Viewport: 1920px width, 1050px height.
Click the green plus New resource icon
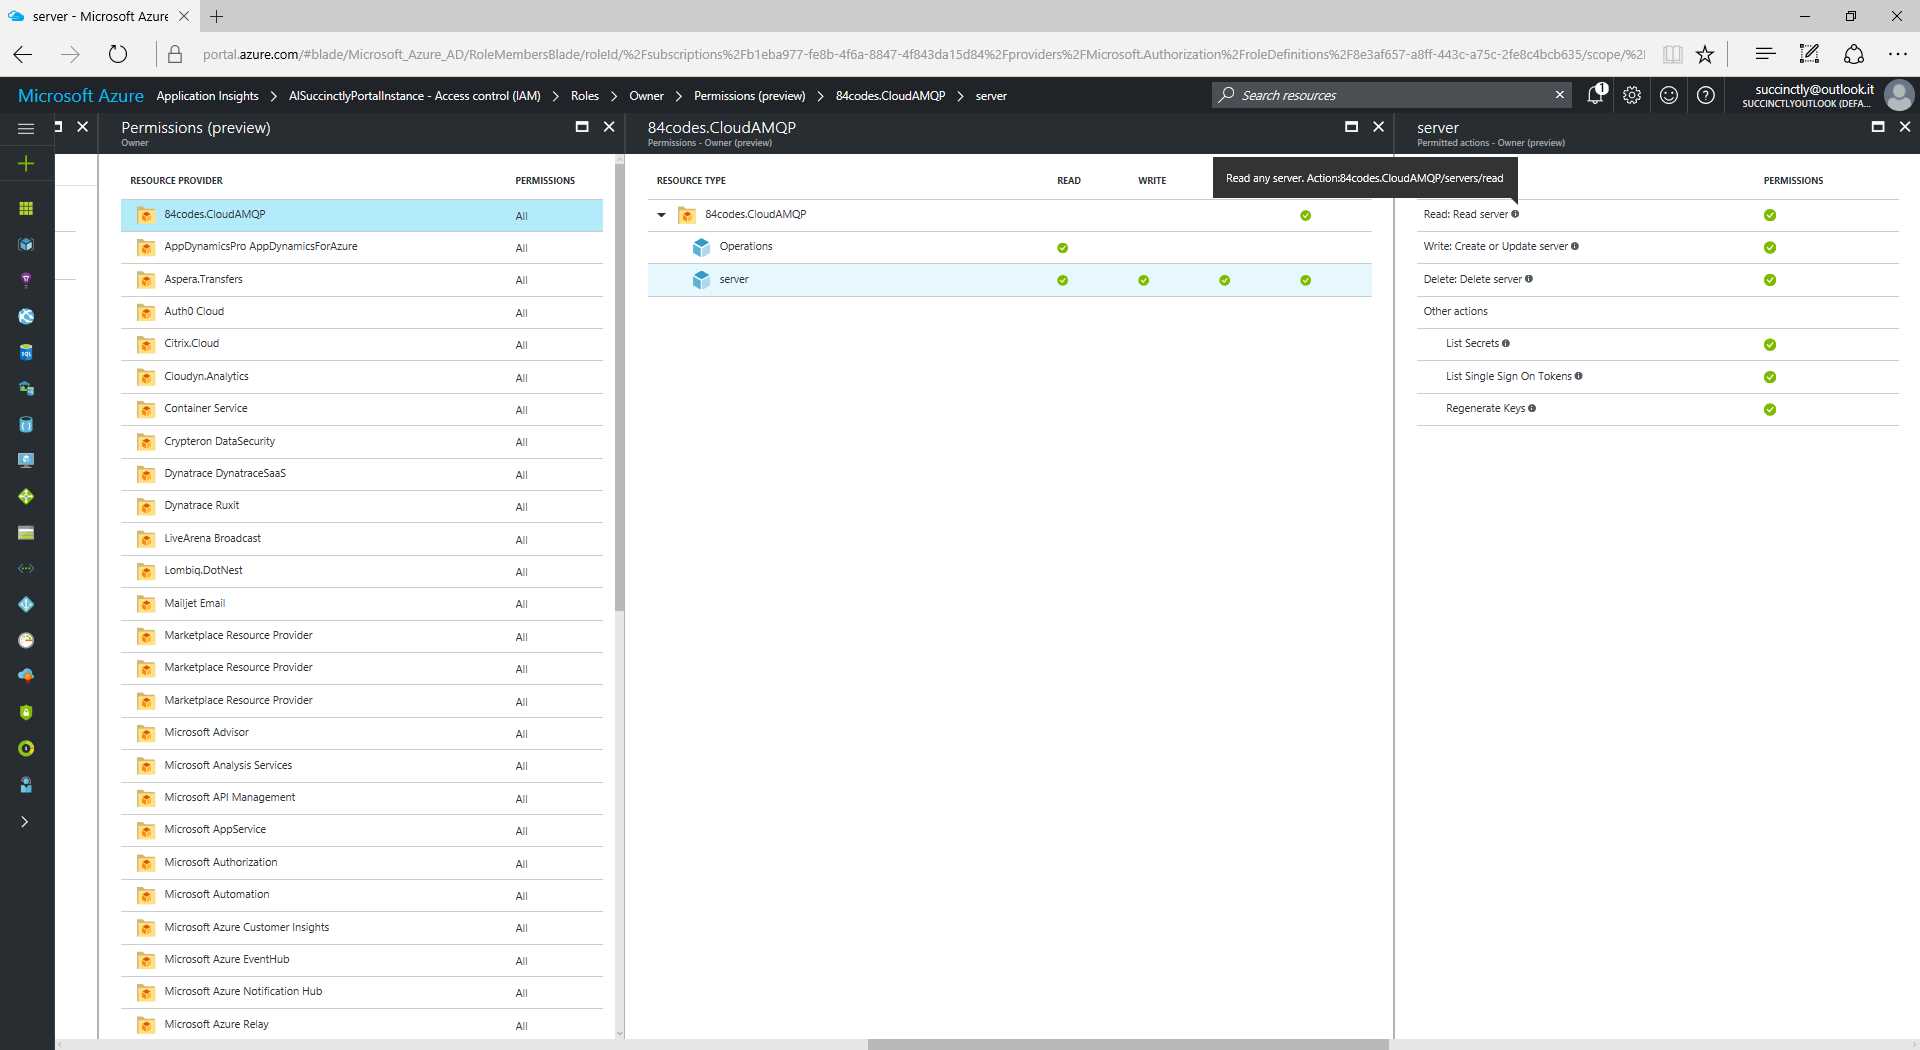26,163
